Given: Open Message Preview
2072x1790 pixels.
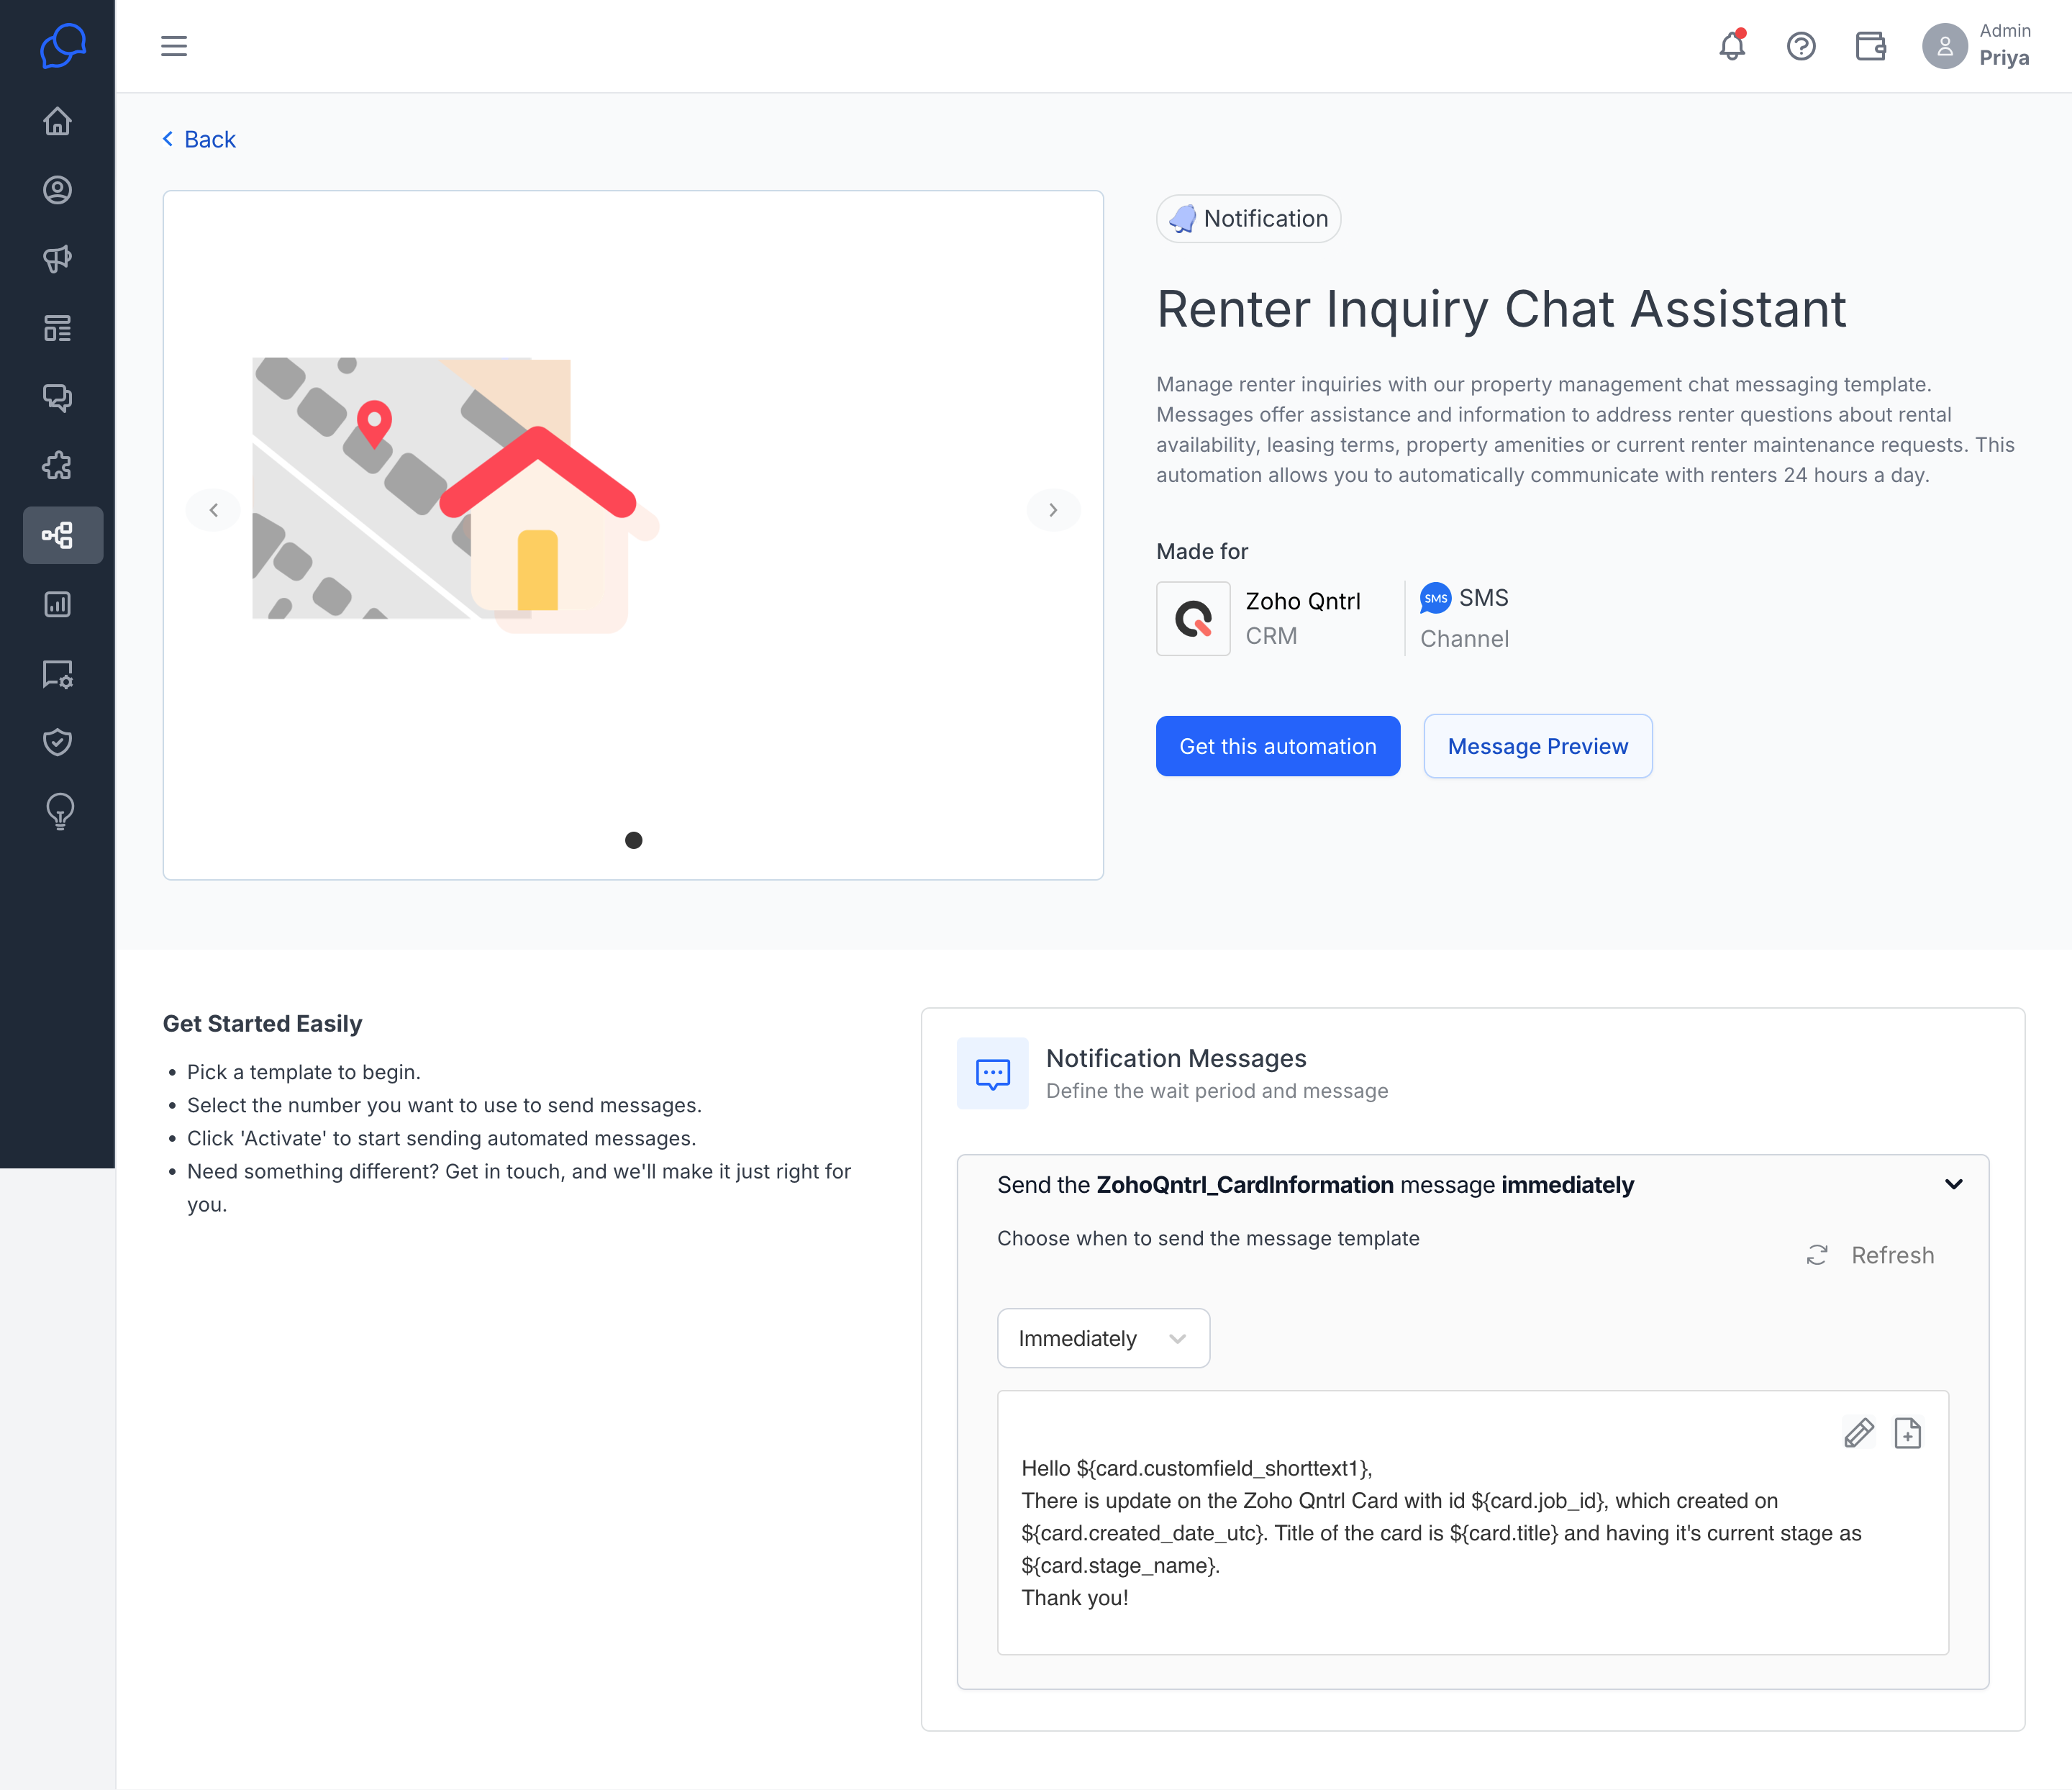Looking at the screenshot, I should click(x=1537, y=746).
